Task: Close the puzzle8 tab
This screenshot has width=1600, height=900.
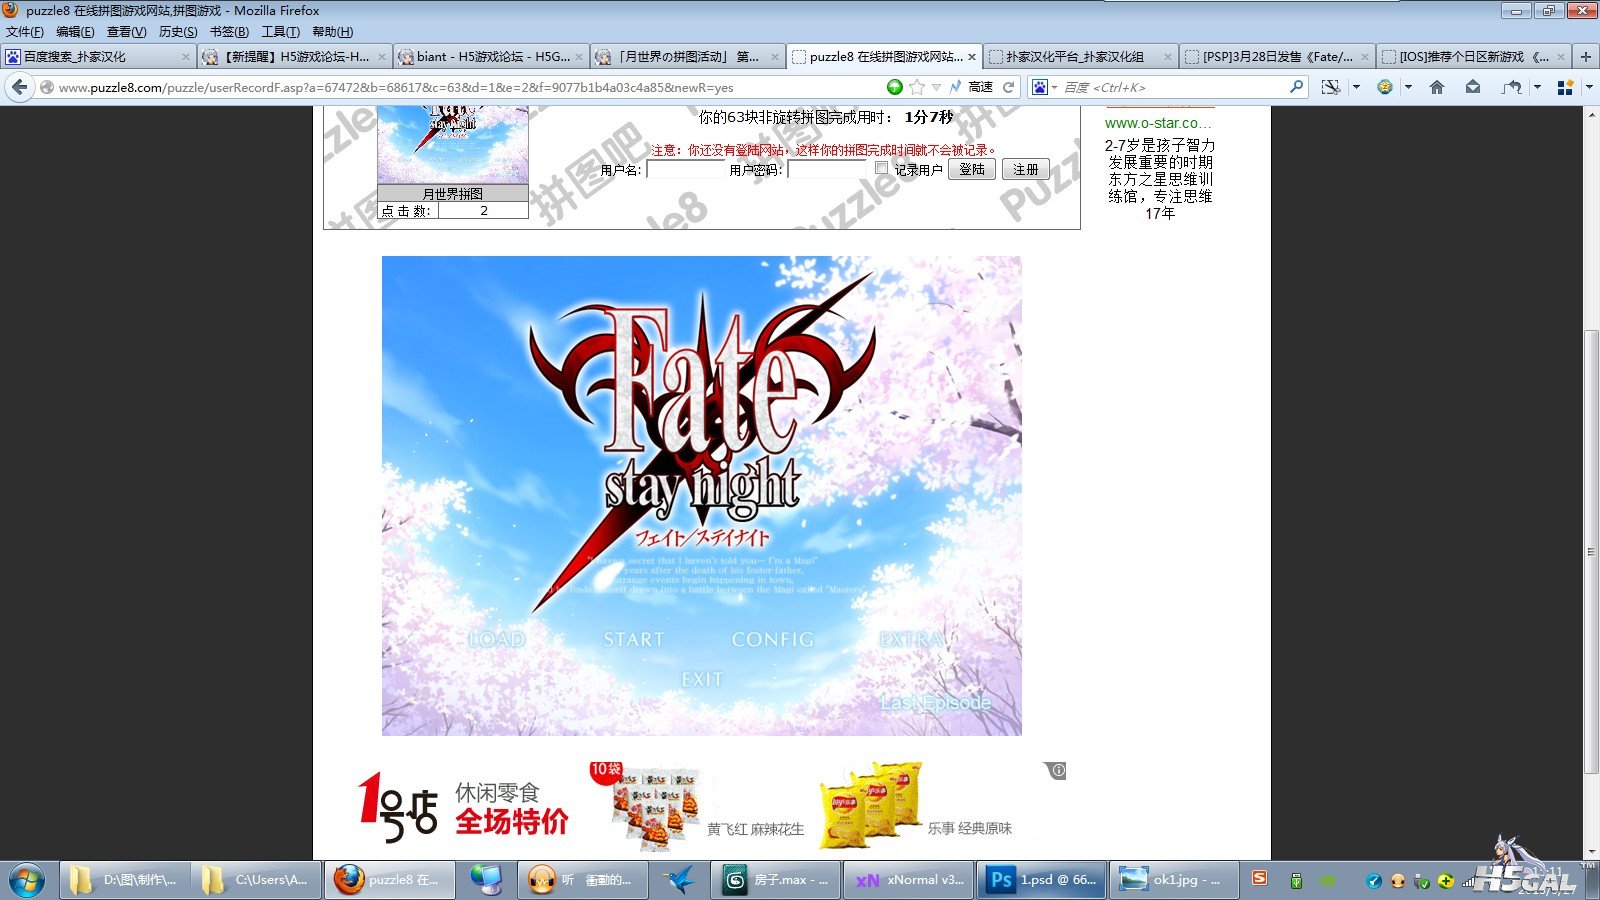Action: (x=972, y=57)
